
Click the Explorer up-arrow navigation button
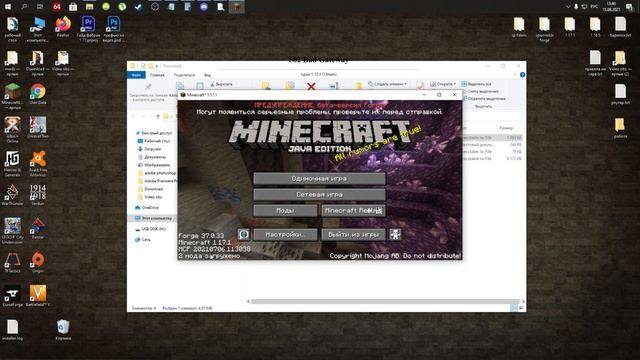[158, 116]
